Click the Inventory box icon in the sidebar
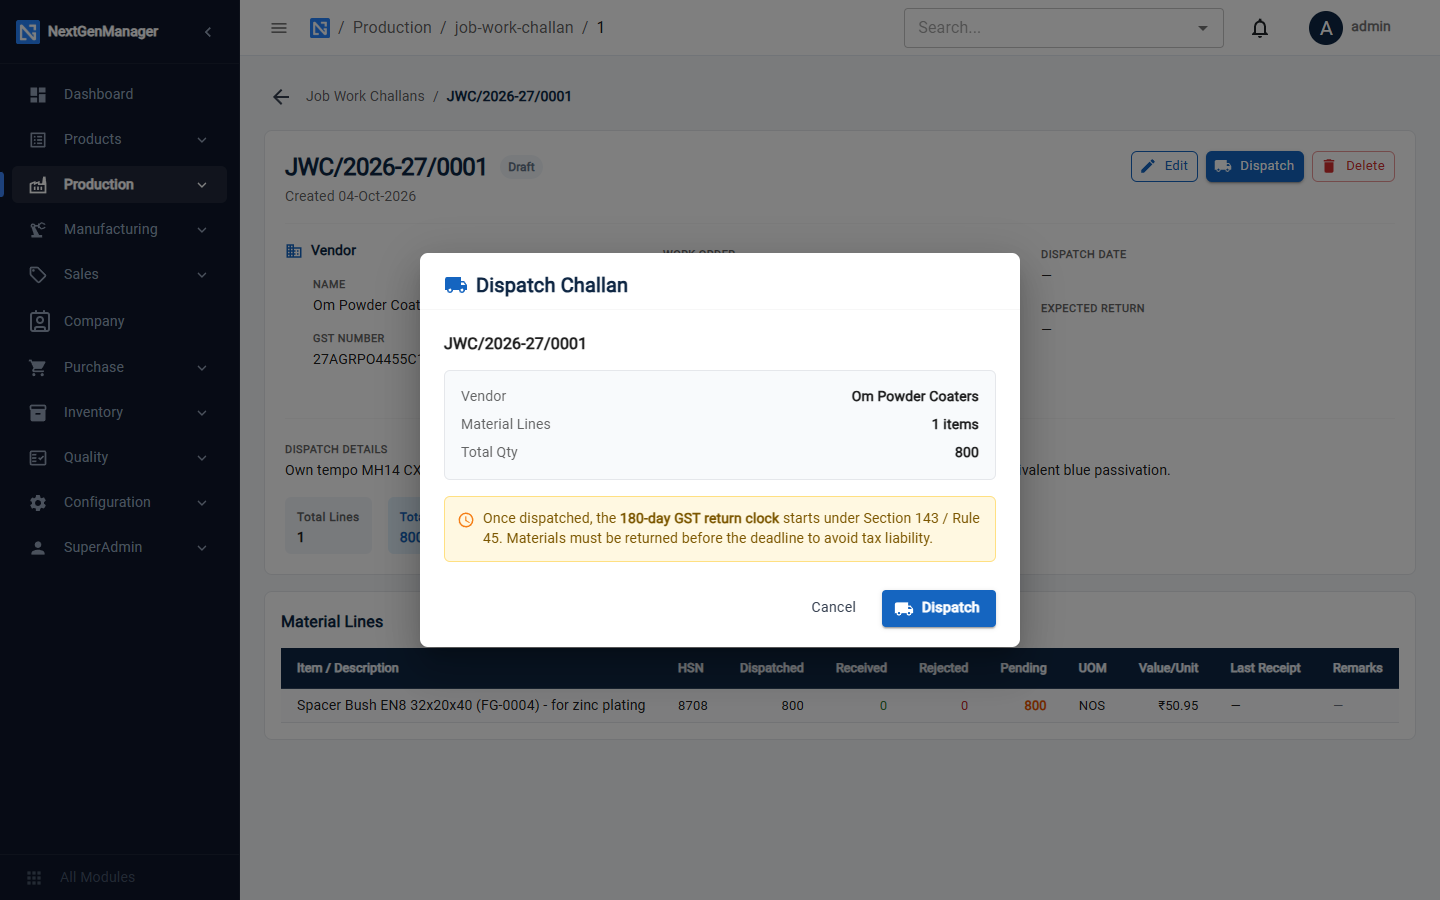The image size is (1440, 900). pyautogui.click(x=38, y=413)
